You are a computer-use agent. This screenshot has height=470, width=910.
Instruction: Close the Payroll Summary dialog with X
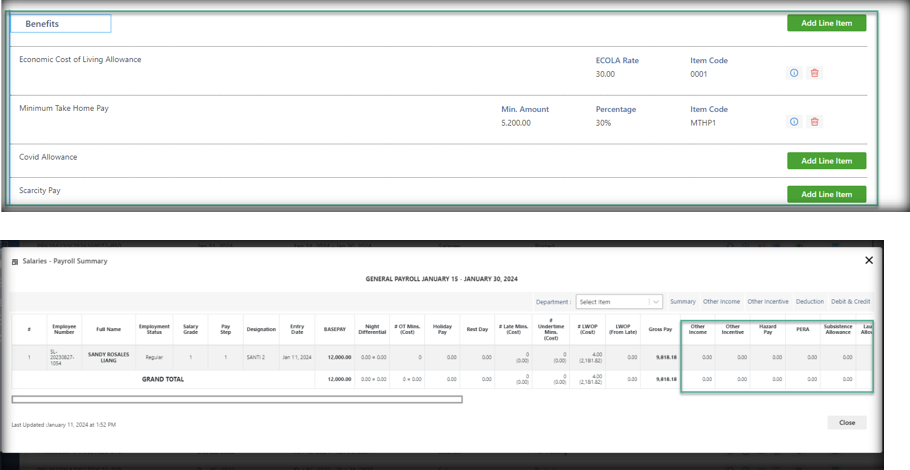coord(868,260)
